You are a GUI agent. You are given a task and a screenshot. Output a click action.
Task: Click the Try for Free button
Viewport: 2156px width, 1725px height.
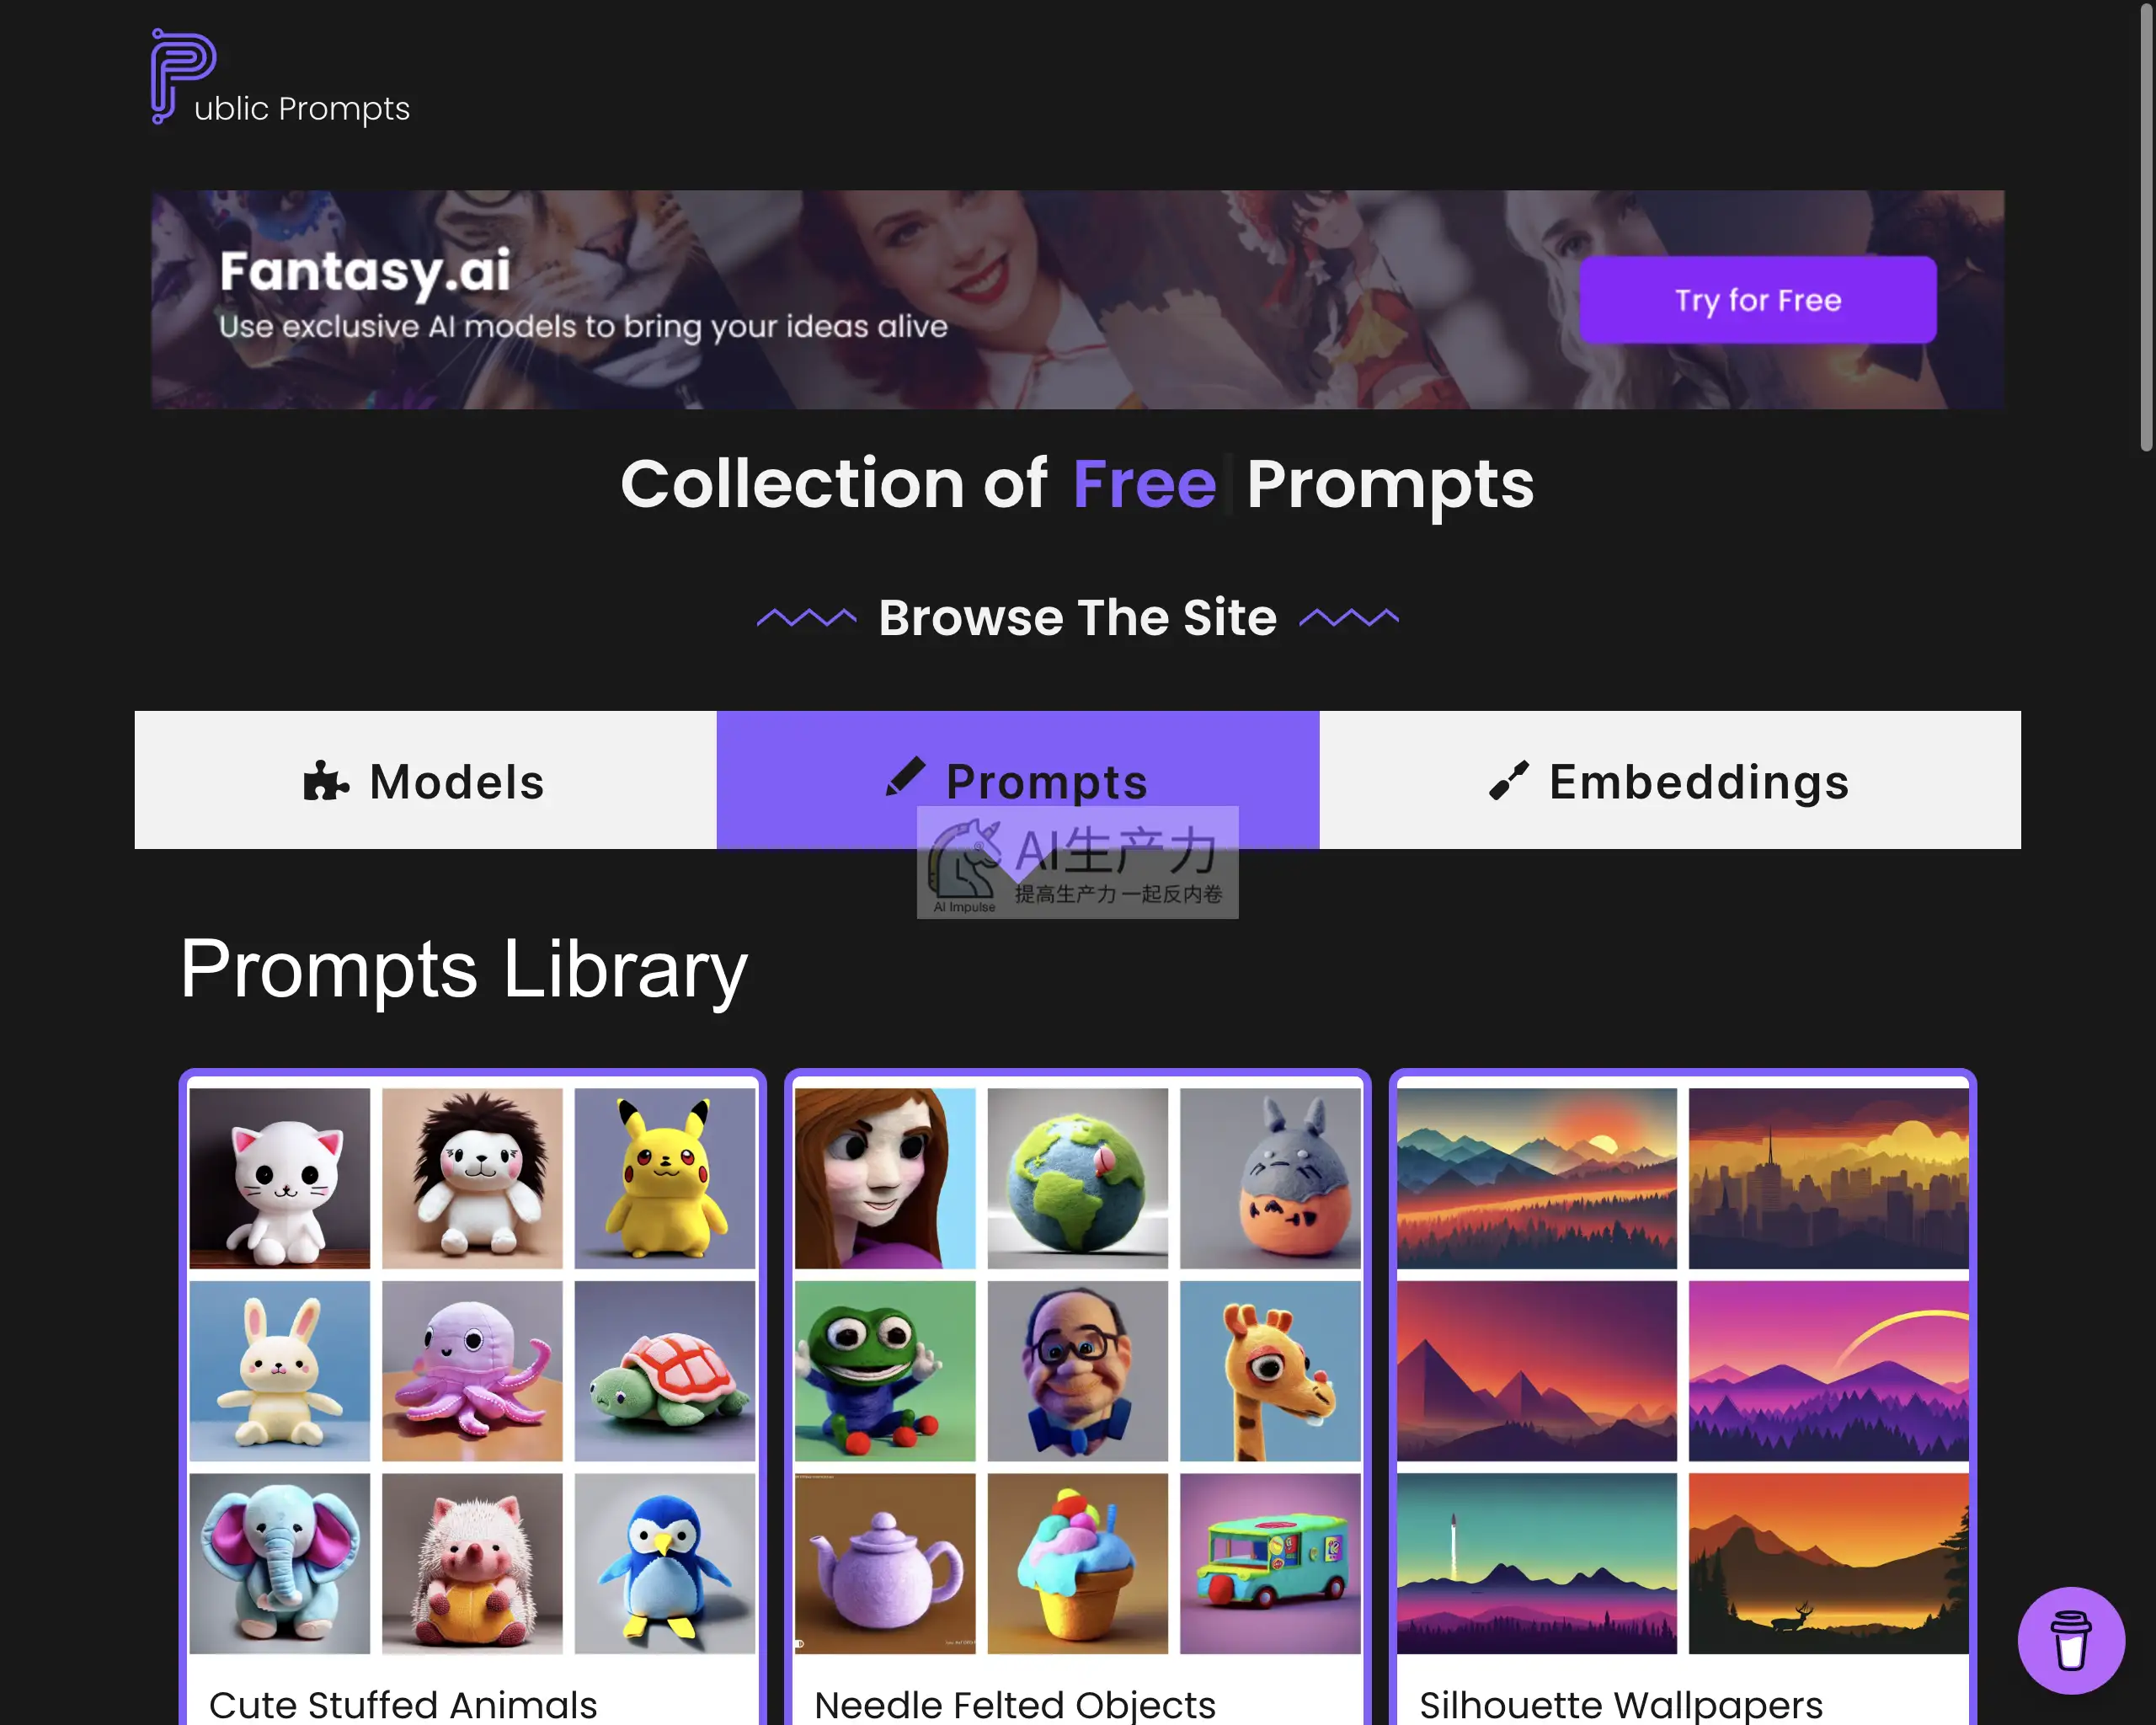(x=1757, y=300)
